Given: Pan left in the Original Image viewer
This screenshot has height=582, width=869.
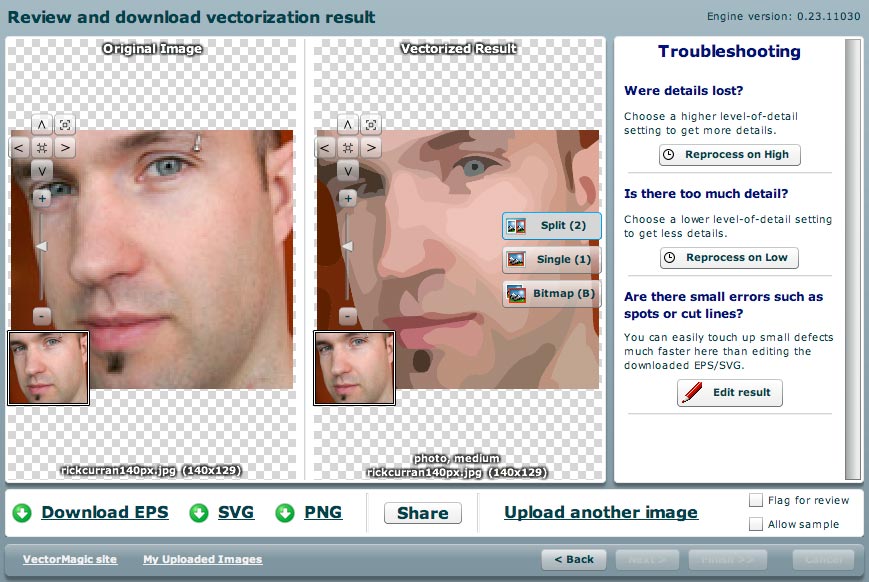Looking at the screenshot, I should pyautogui.click(x=19, y=147).
